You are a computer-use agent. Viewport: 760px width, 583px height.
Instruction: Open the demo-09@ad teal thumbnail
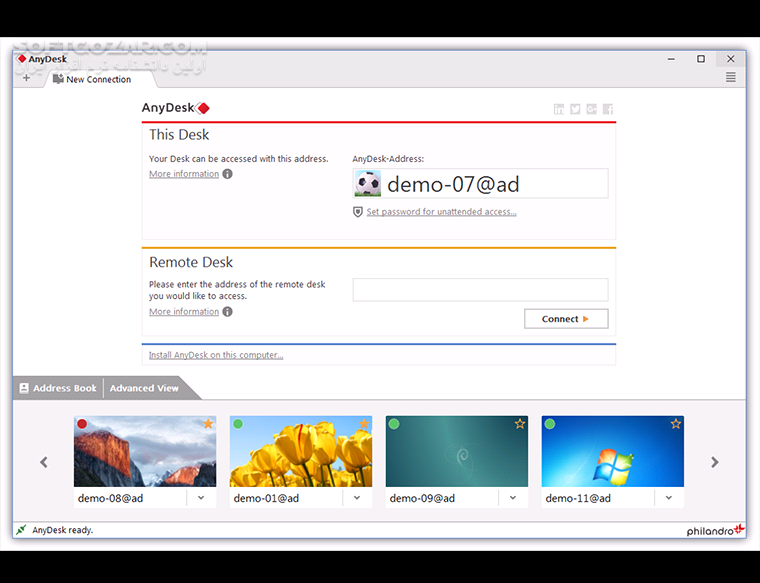click(x=457, y=451)
